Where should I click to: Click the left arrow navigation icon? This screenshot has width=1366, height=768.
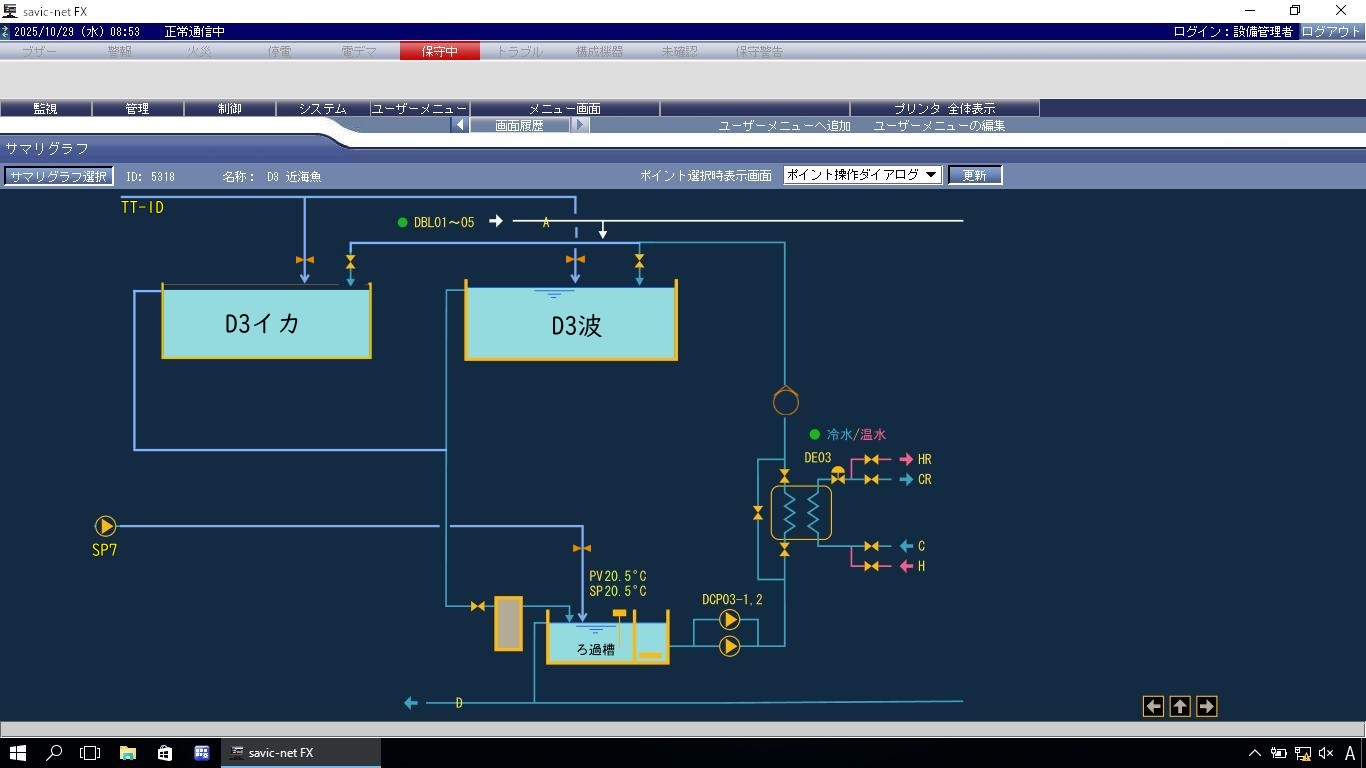(1153, 707)
